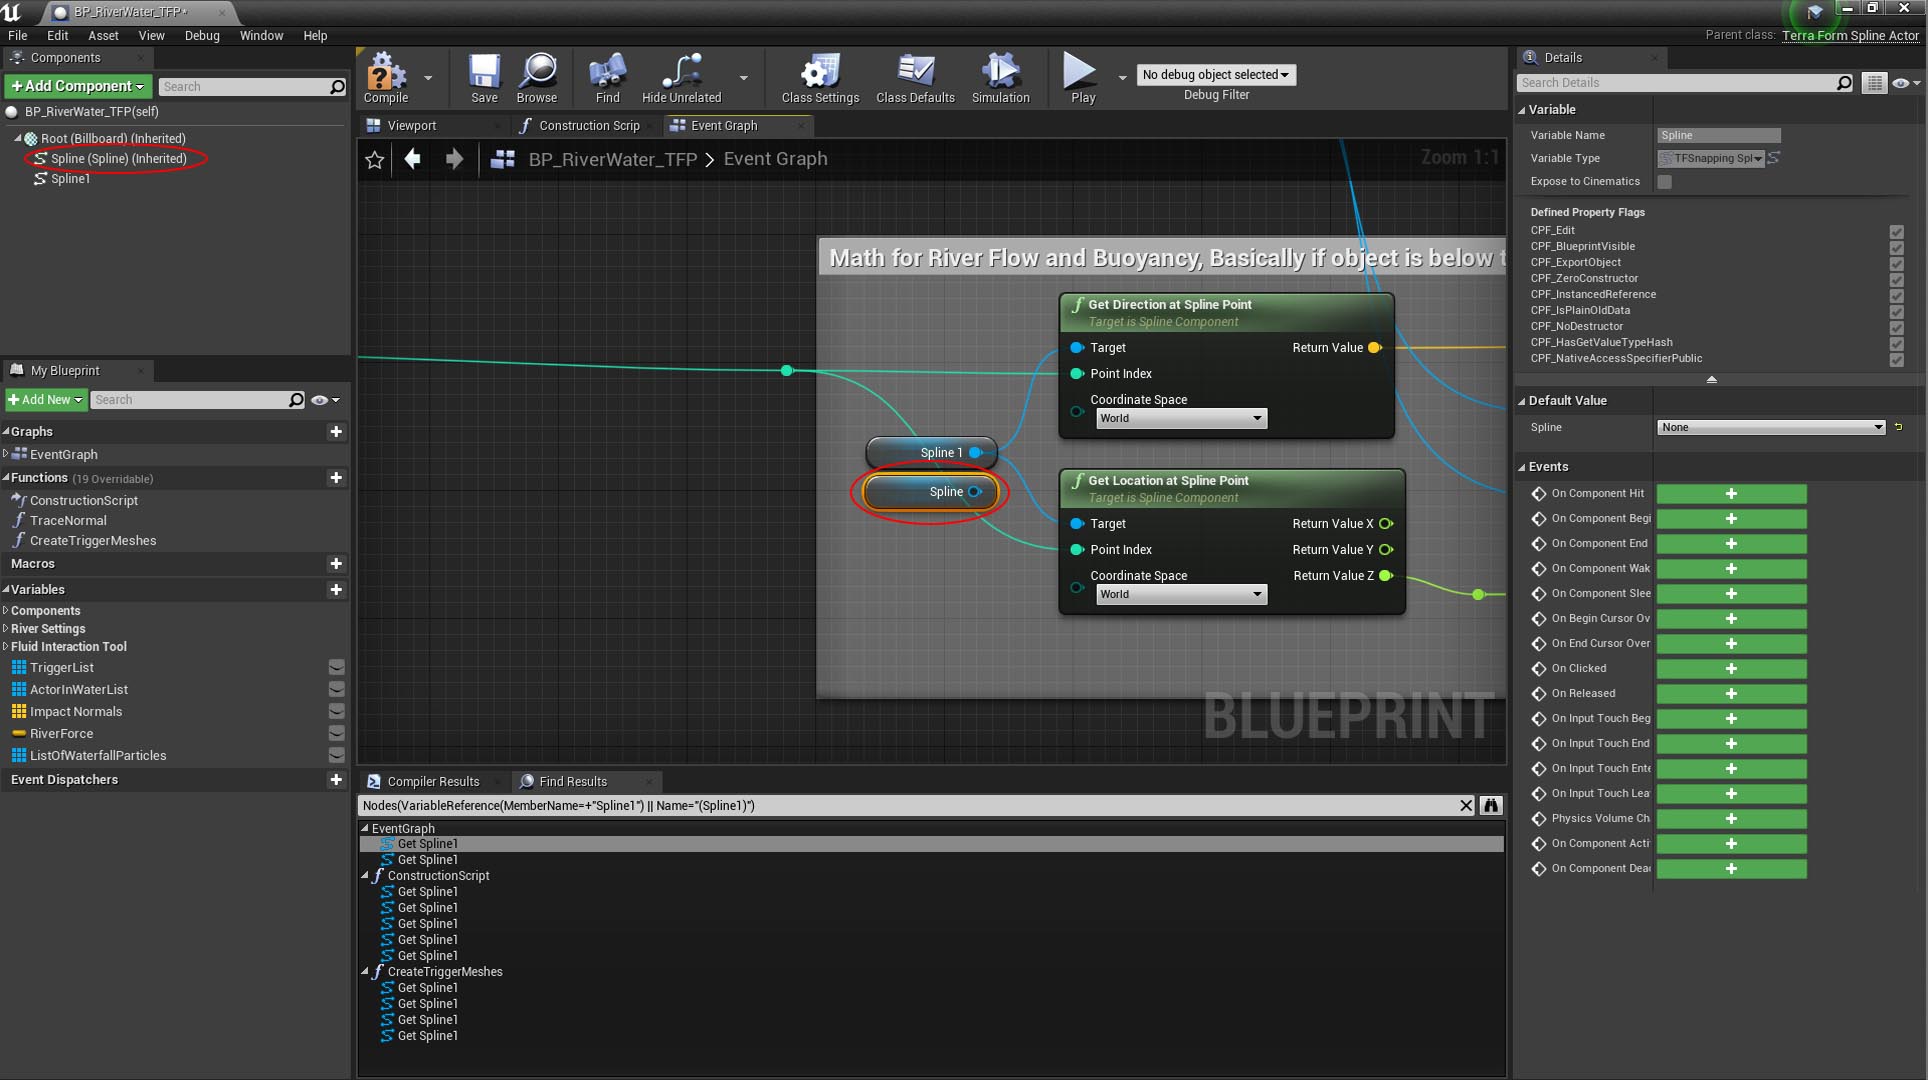
Task: Open Class Settings
Action: [x=820, y=78]
